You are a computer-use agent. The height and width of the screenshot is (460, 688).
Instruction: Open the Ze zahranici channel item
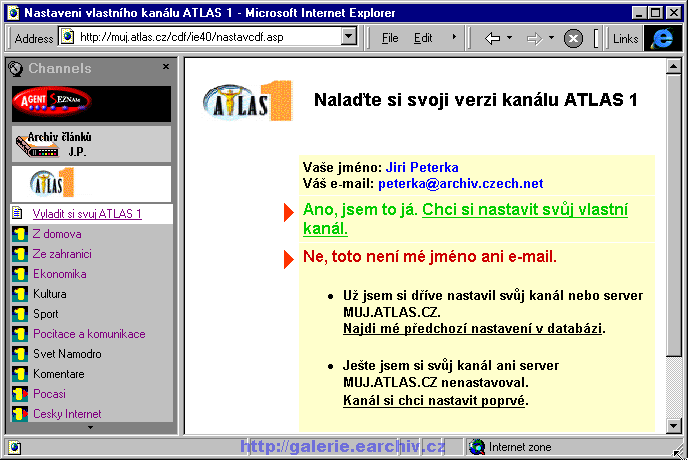(62, 254)
